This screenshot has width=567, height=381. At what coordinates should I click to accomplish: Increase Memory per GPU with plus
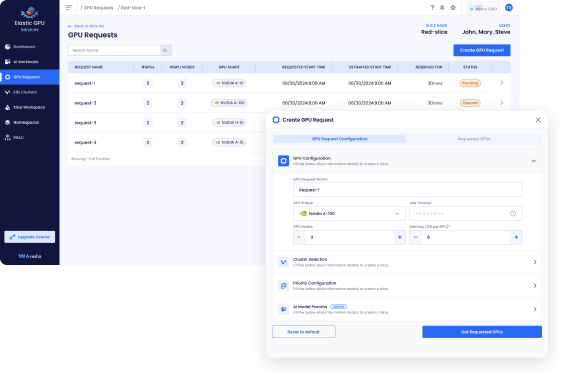516,237
